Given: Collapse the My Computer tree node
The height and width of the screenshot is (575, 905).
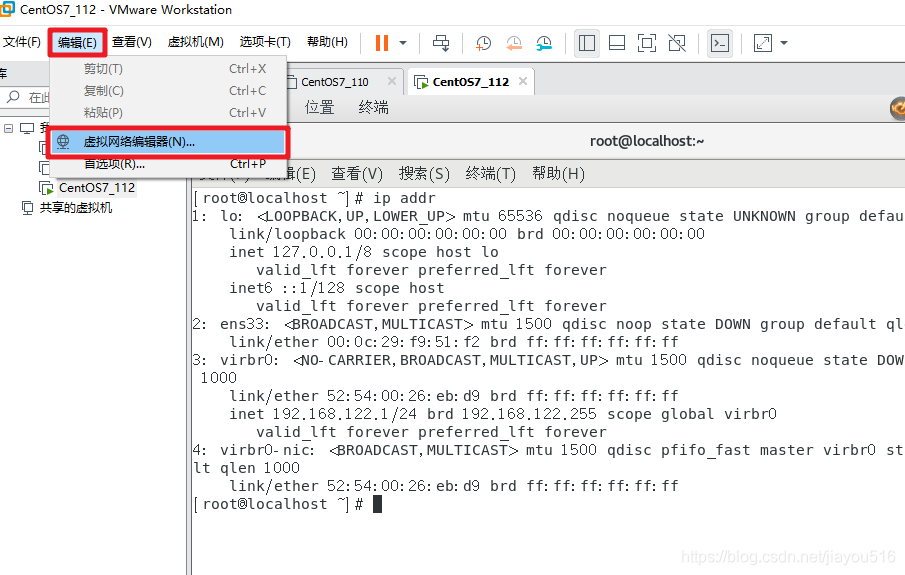Looking at the screenshot, I should click(x=8, y=128).
